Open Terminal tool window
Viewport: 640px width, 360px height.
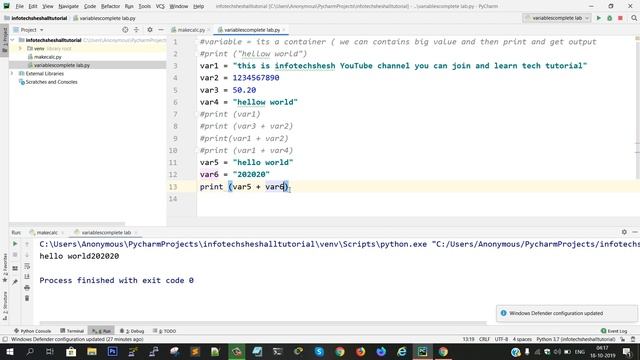point(72,331)
